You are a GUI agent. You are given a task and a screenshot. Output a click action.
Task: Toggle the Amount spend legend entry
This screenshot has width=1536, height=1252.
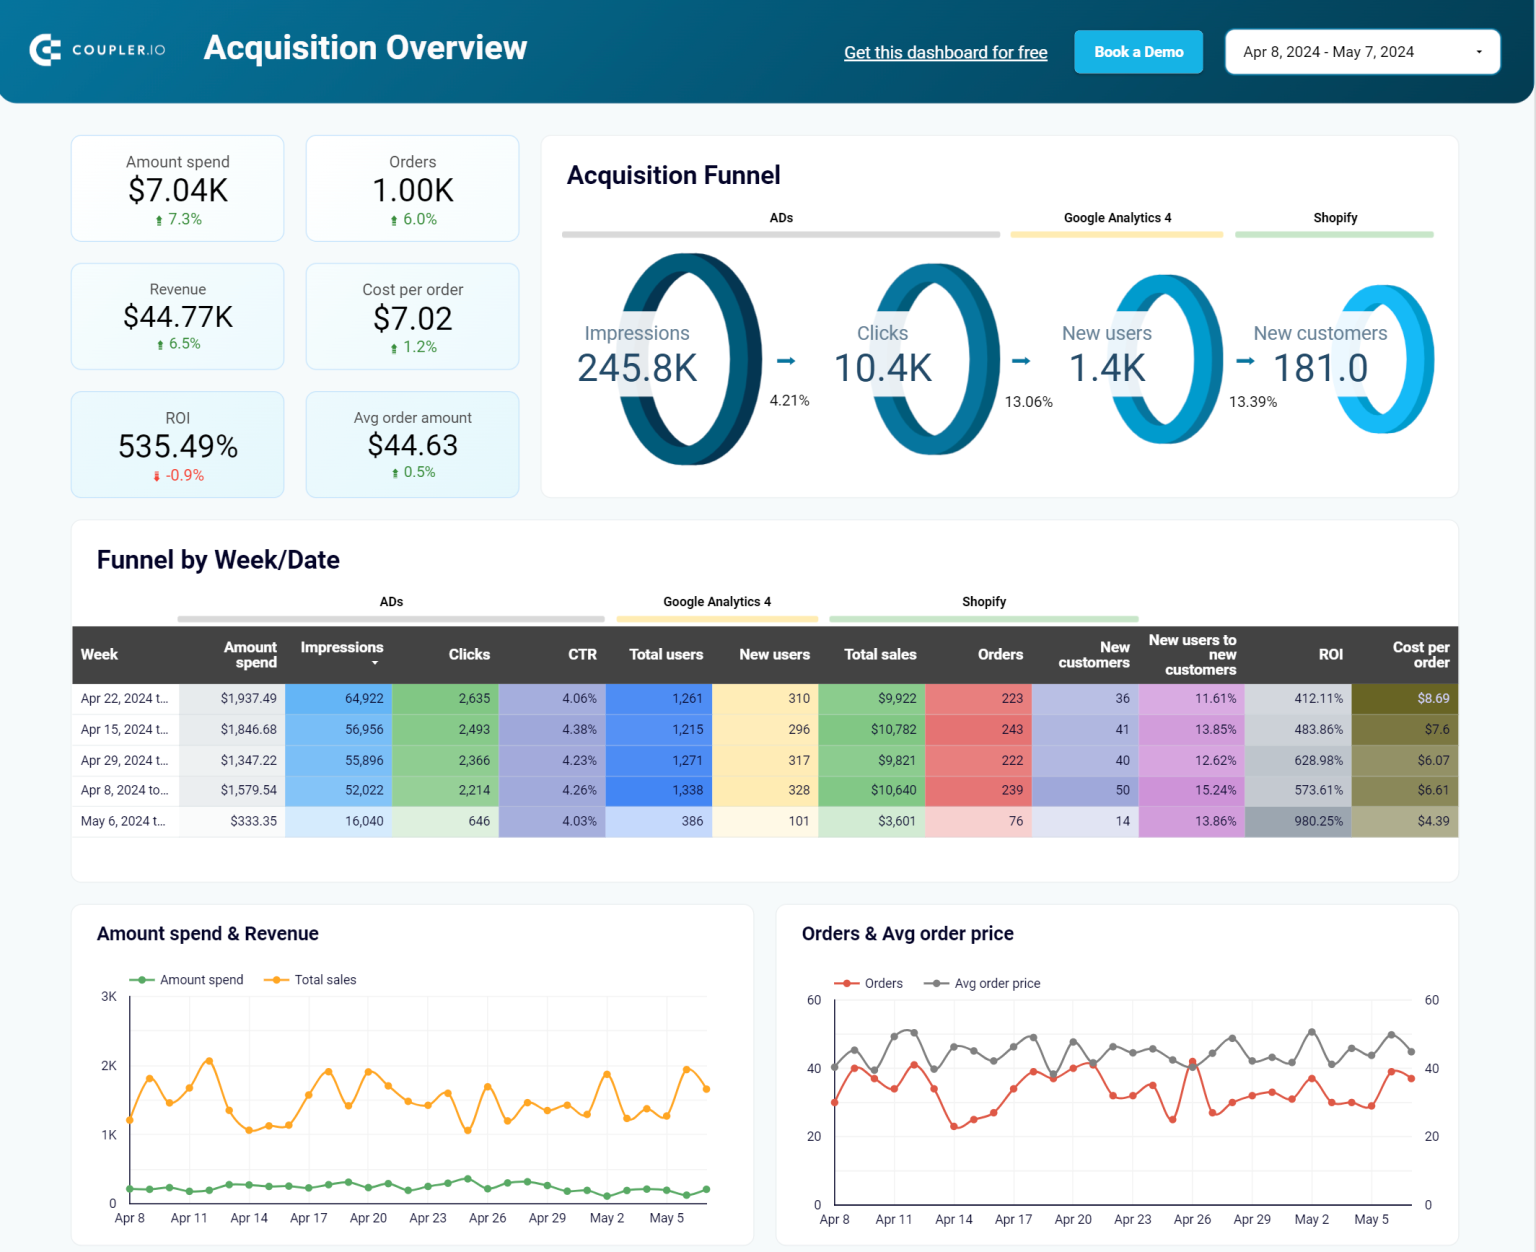(187, 980)
